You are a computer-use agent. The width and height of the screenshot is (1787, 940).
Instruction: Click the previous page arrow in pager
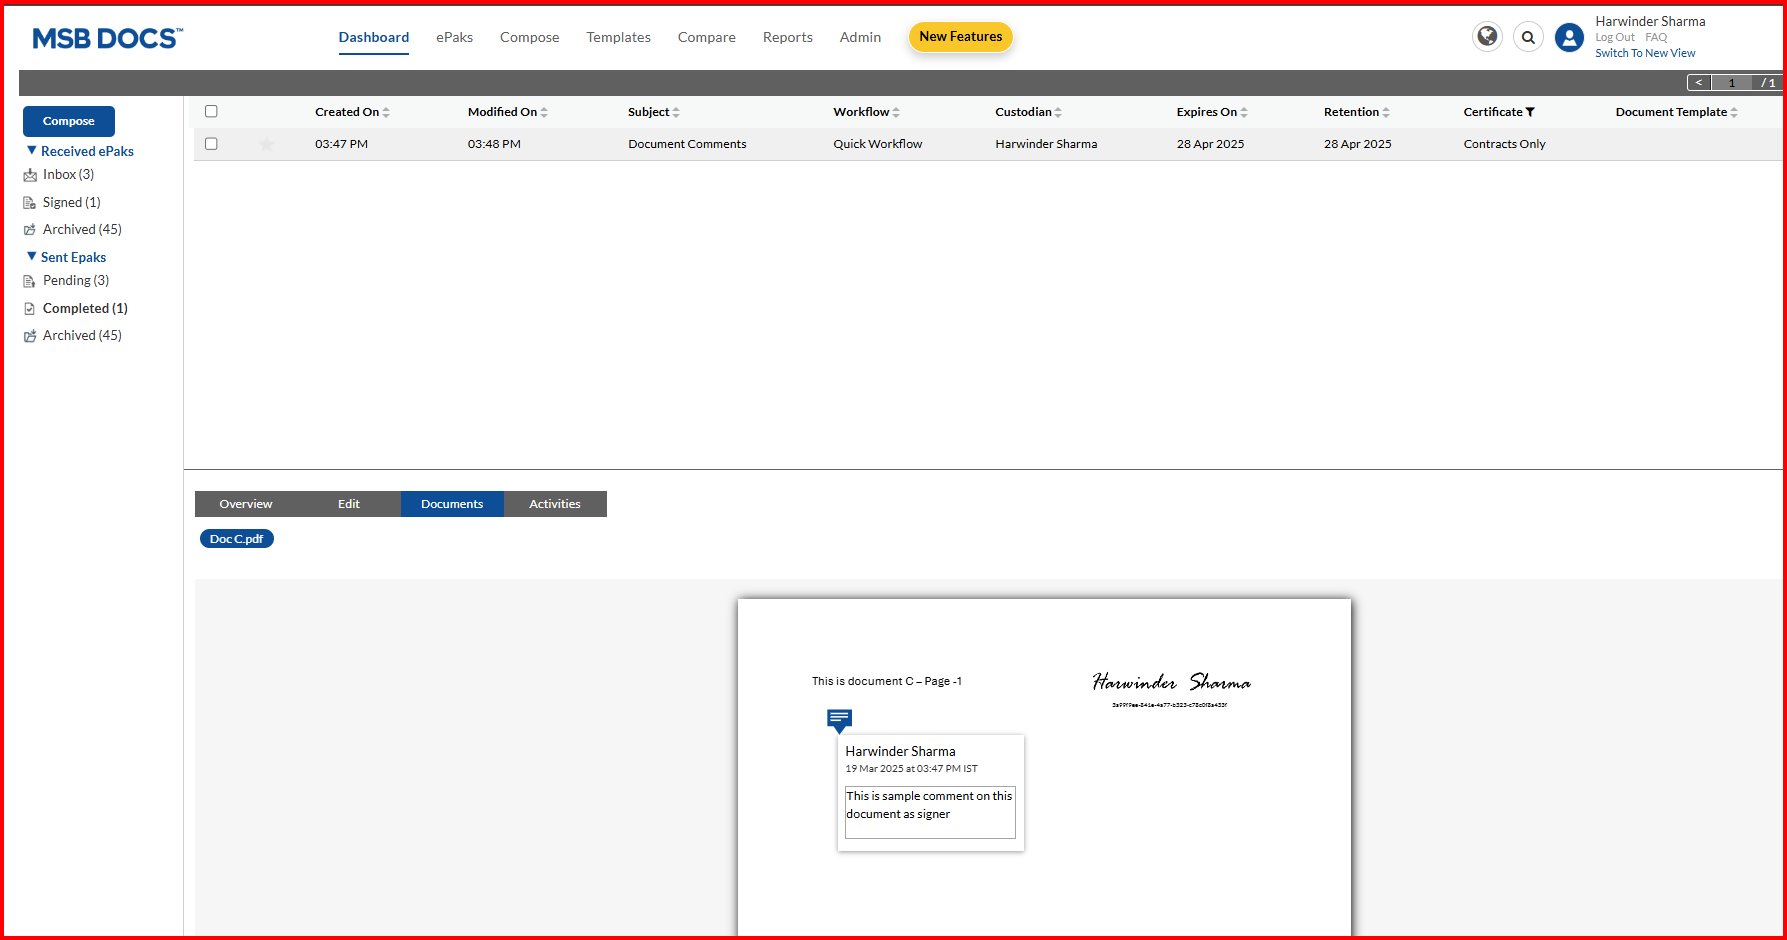pos(1698,83)
